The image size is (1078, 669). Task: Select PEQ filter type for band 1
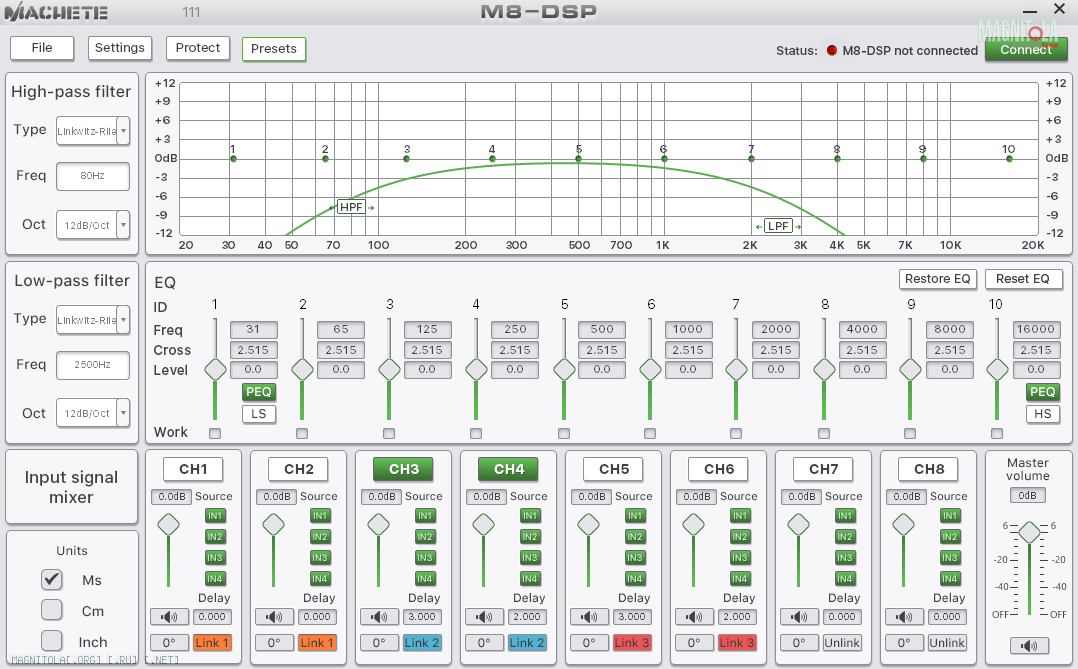pyautogui.click(x=258, y=392)
